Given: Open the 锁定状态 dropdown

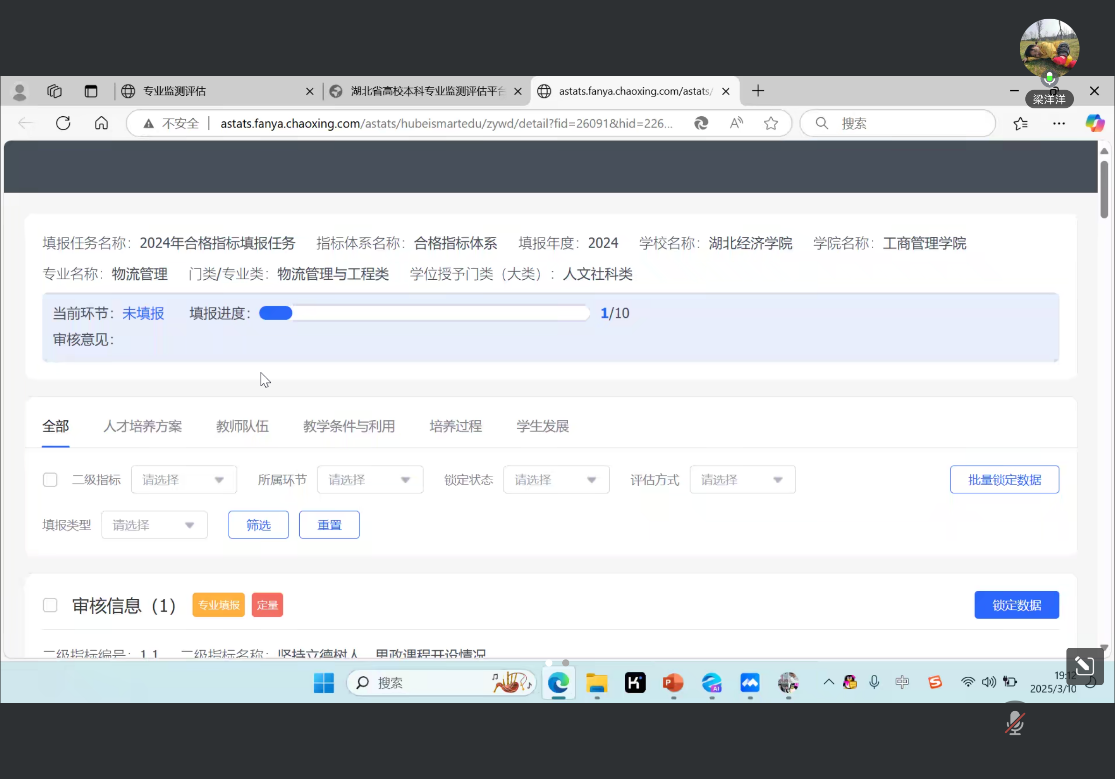Looking at the screenshot, I should [556, 480].
